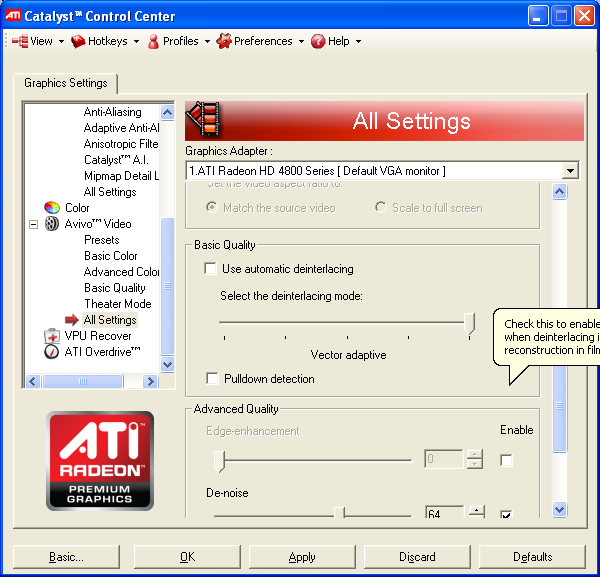Enable Use automatic deinterlacing checkbox
The width and height of the screenshot is (600, 577).
211,269
